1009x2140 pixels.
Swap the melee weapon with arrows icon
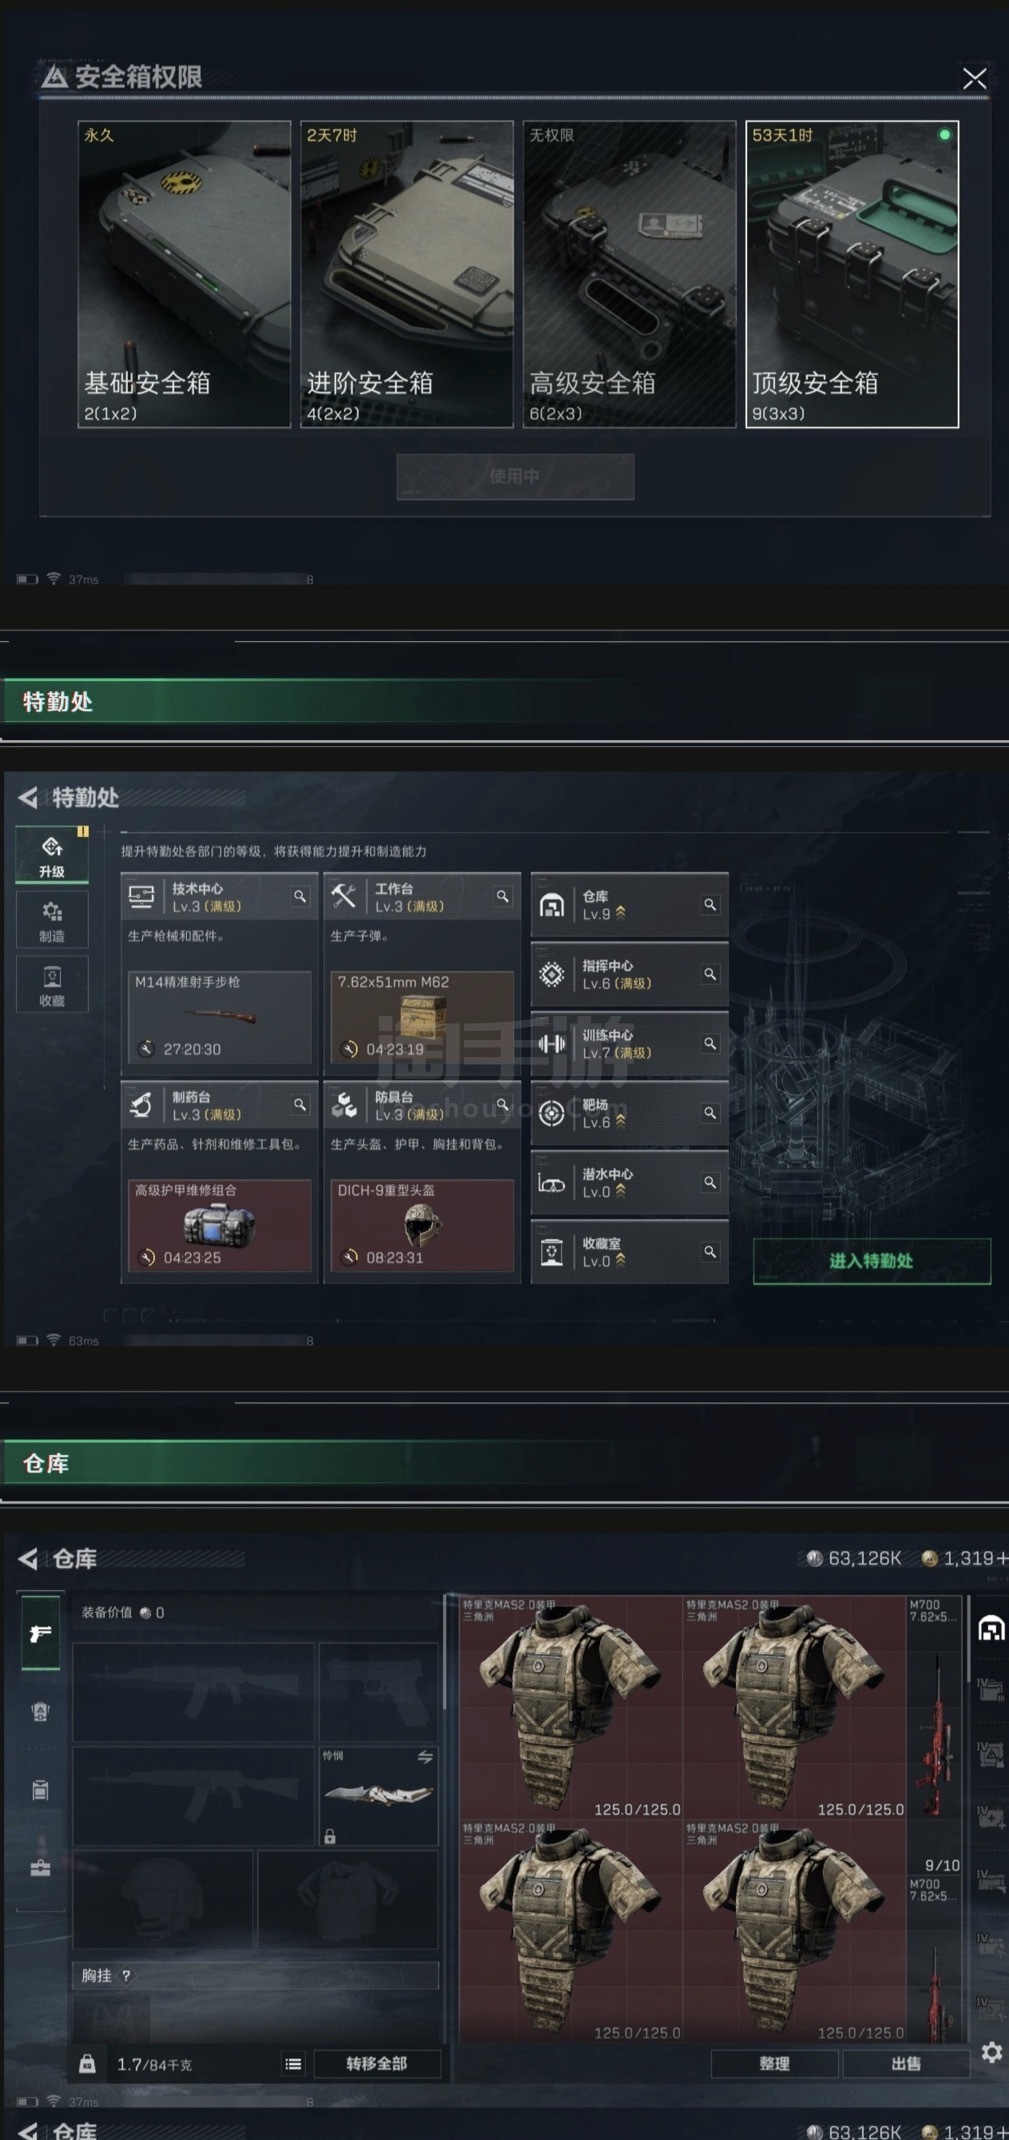pos(425,1757)
